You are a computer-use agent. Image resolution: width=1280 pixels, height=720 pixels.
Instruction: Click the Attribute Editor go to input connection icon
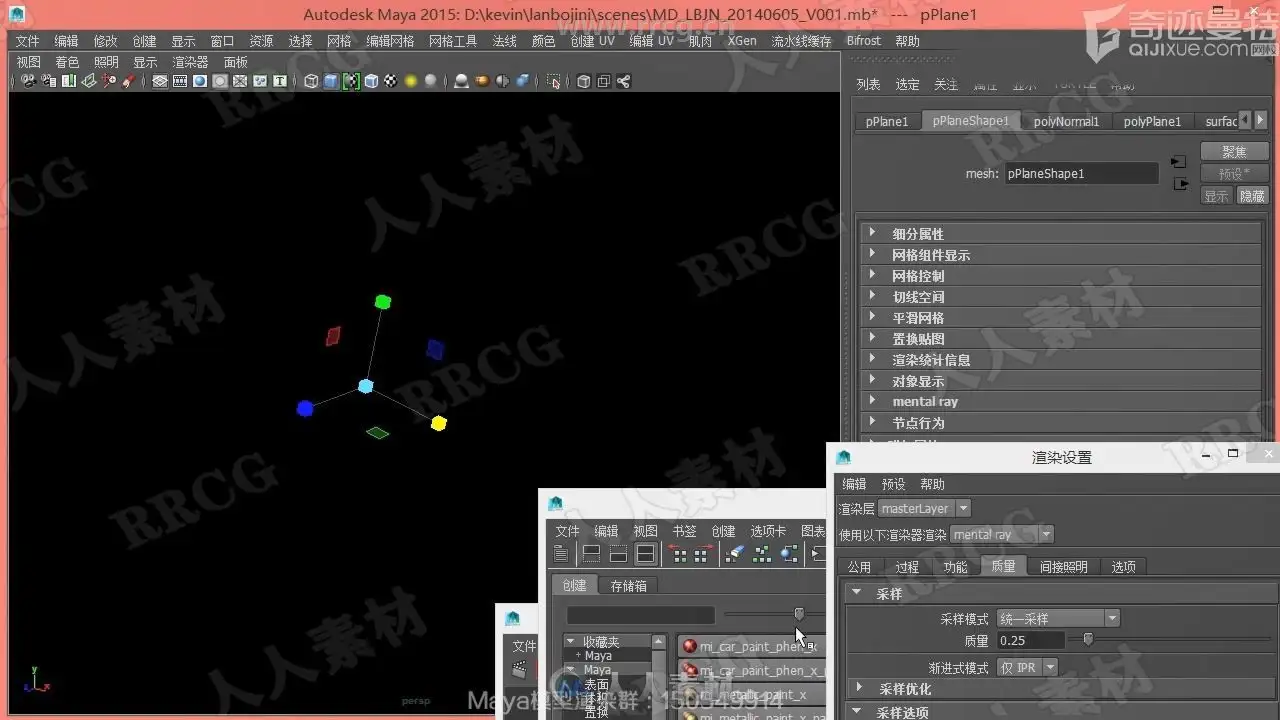[1179, 162]
